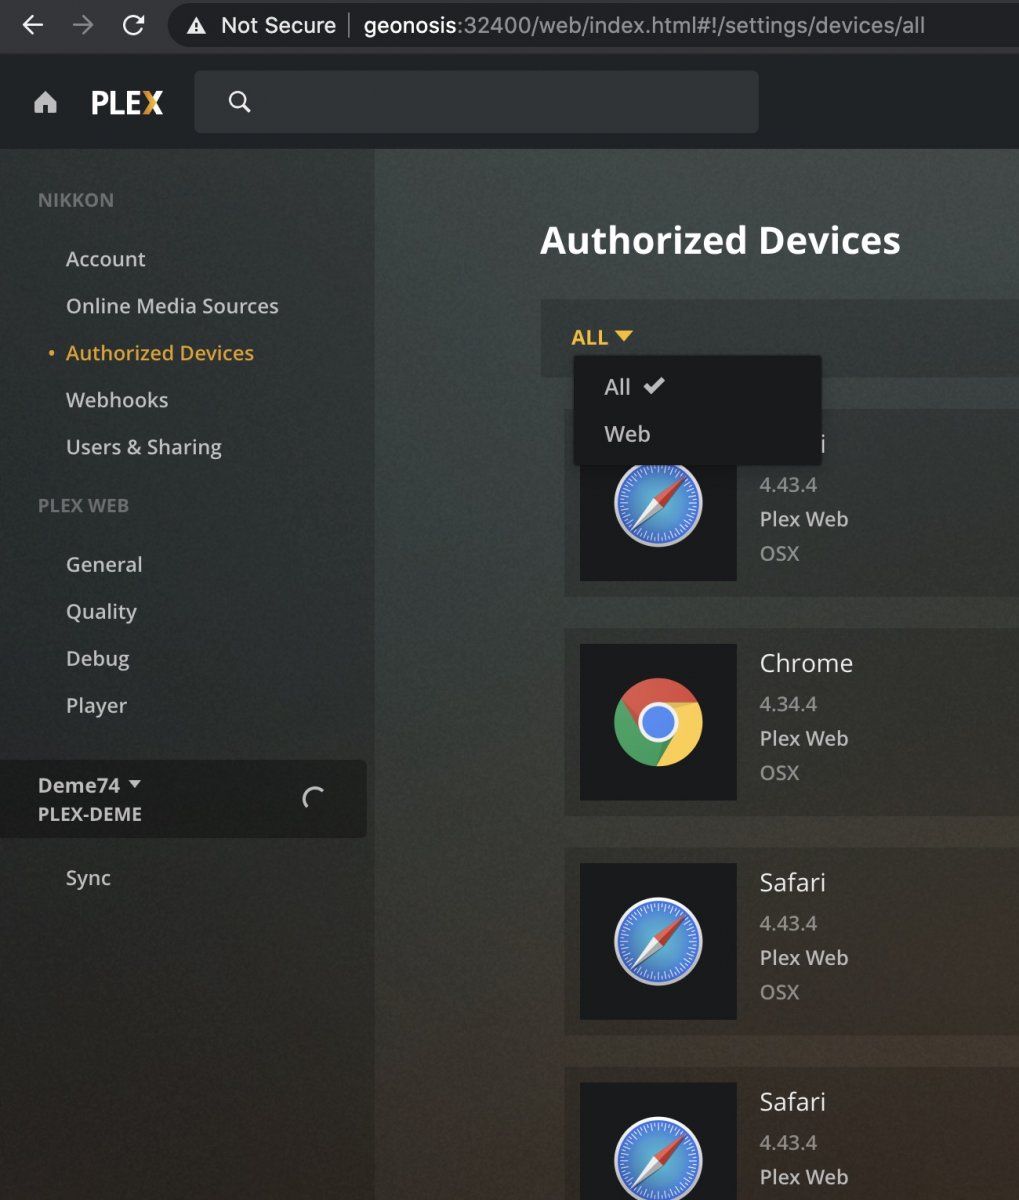The height and width of the screenshot is (1200, 1019).
Task: Open Account settings
Action: coord(105,259)
